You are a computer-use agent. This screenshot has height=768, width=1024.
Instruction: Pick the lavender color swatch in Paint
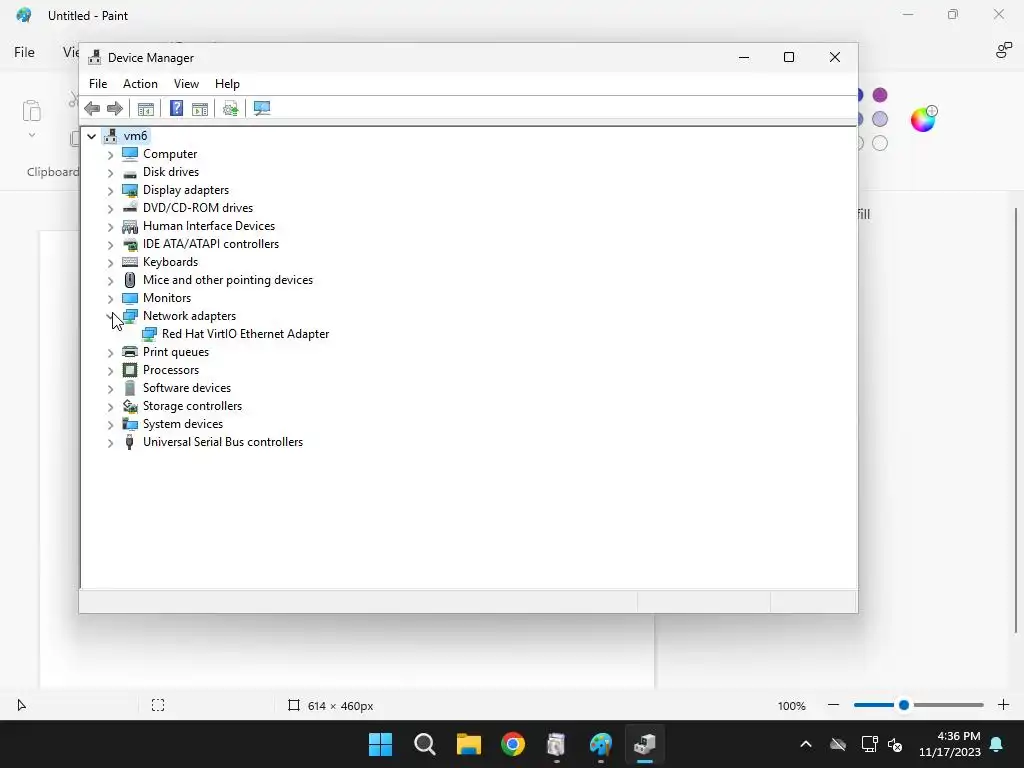880,119
